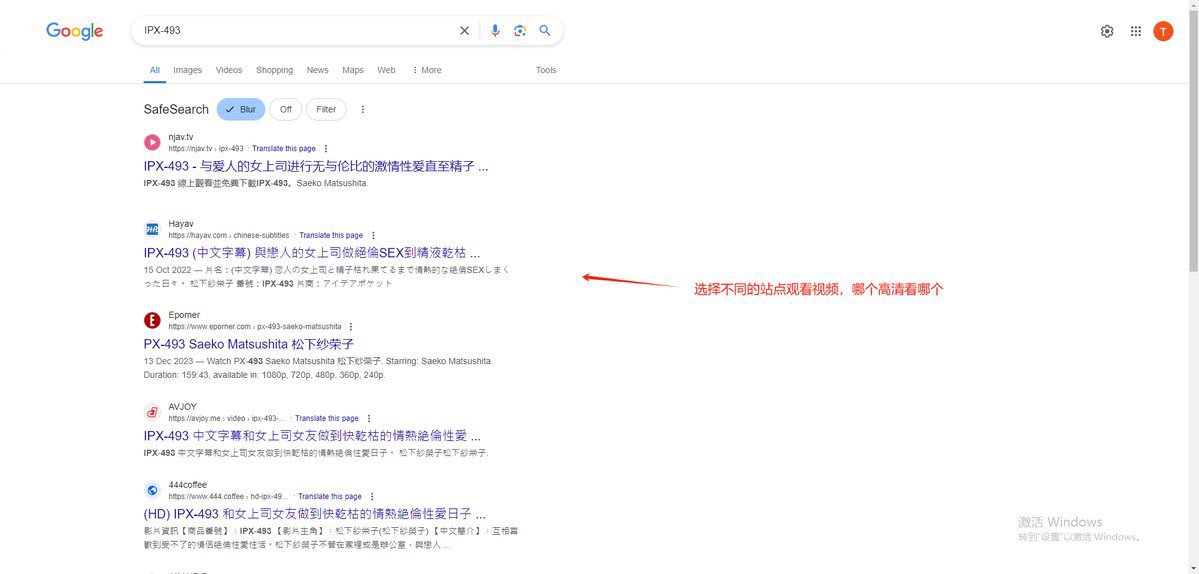Open the three-dot menu for Hayav result
Viewport: 1199px width, 574px height.
point(373,235)
